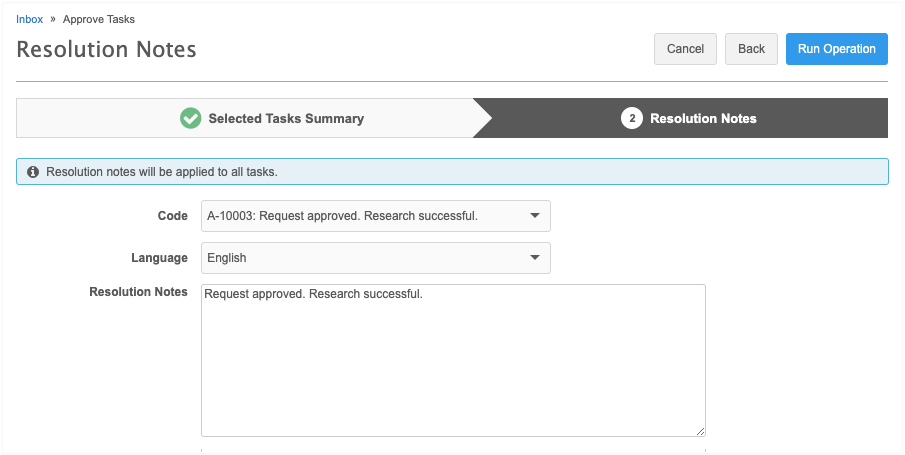Click the step number 2 circle
Viewport: 905px width, 455px height.
point(631,118)
